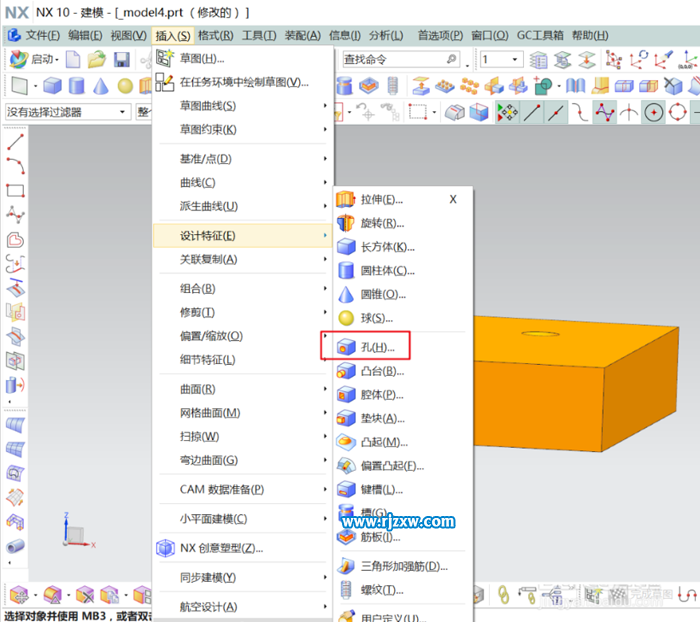Open the 没有选择过滤器 selection filter dropdown
This screenshot has width=700, height=622.
pos(67,112)
